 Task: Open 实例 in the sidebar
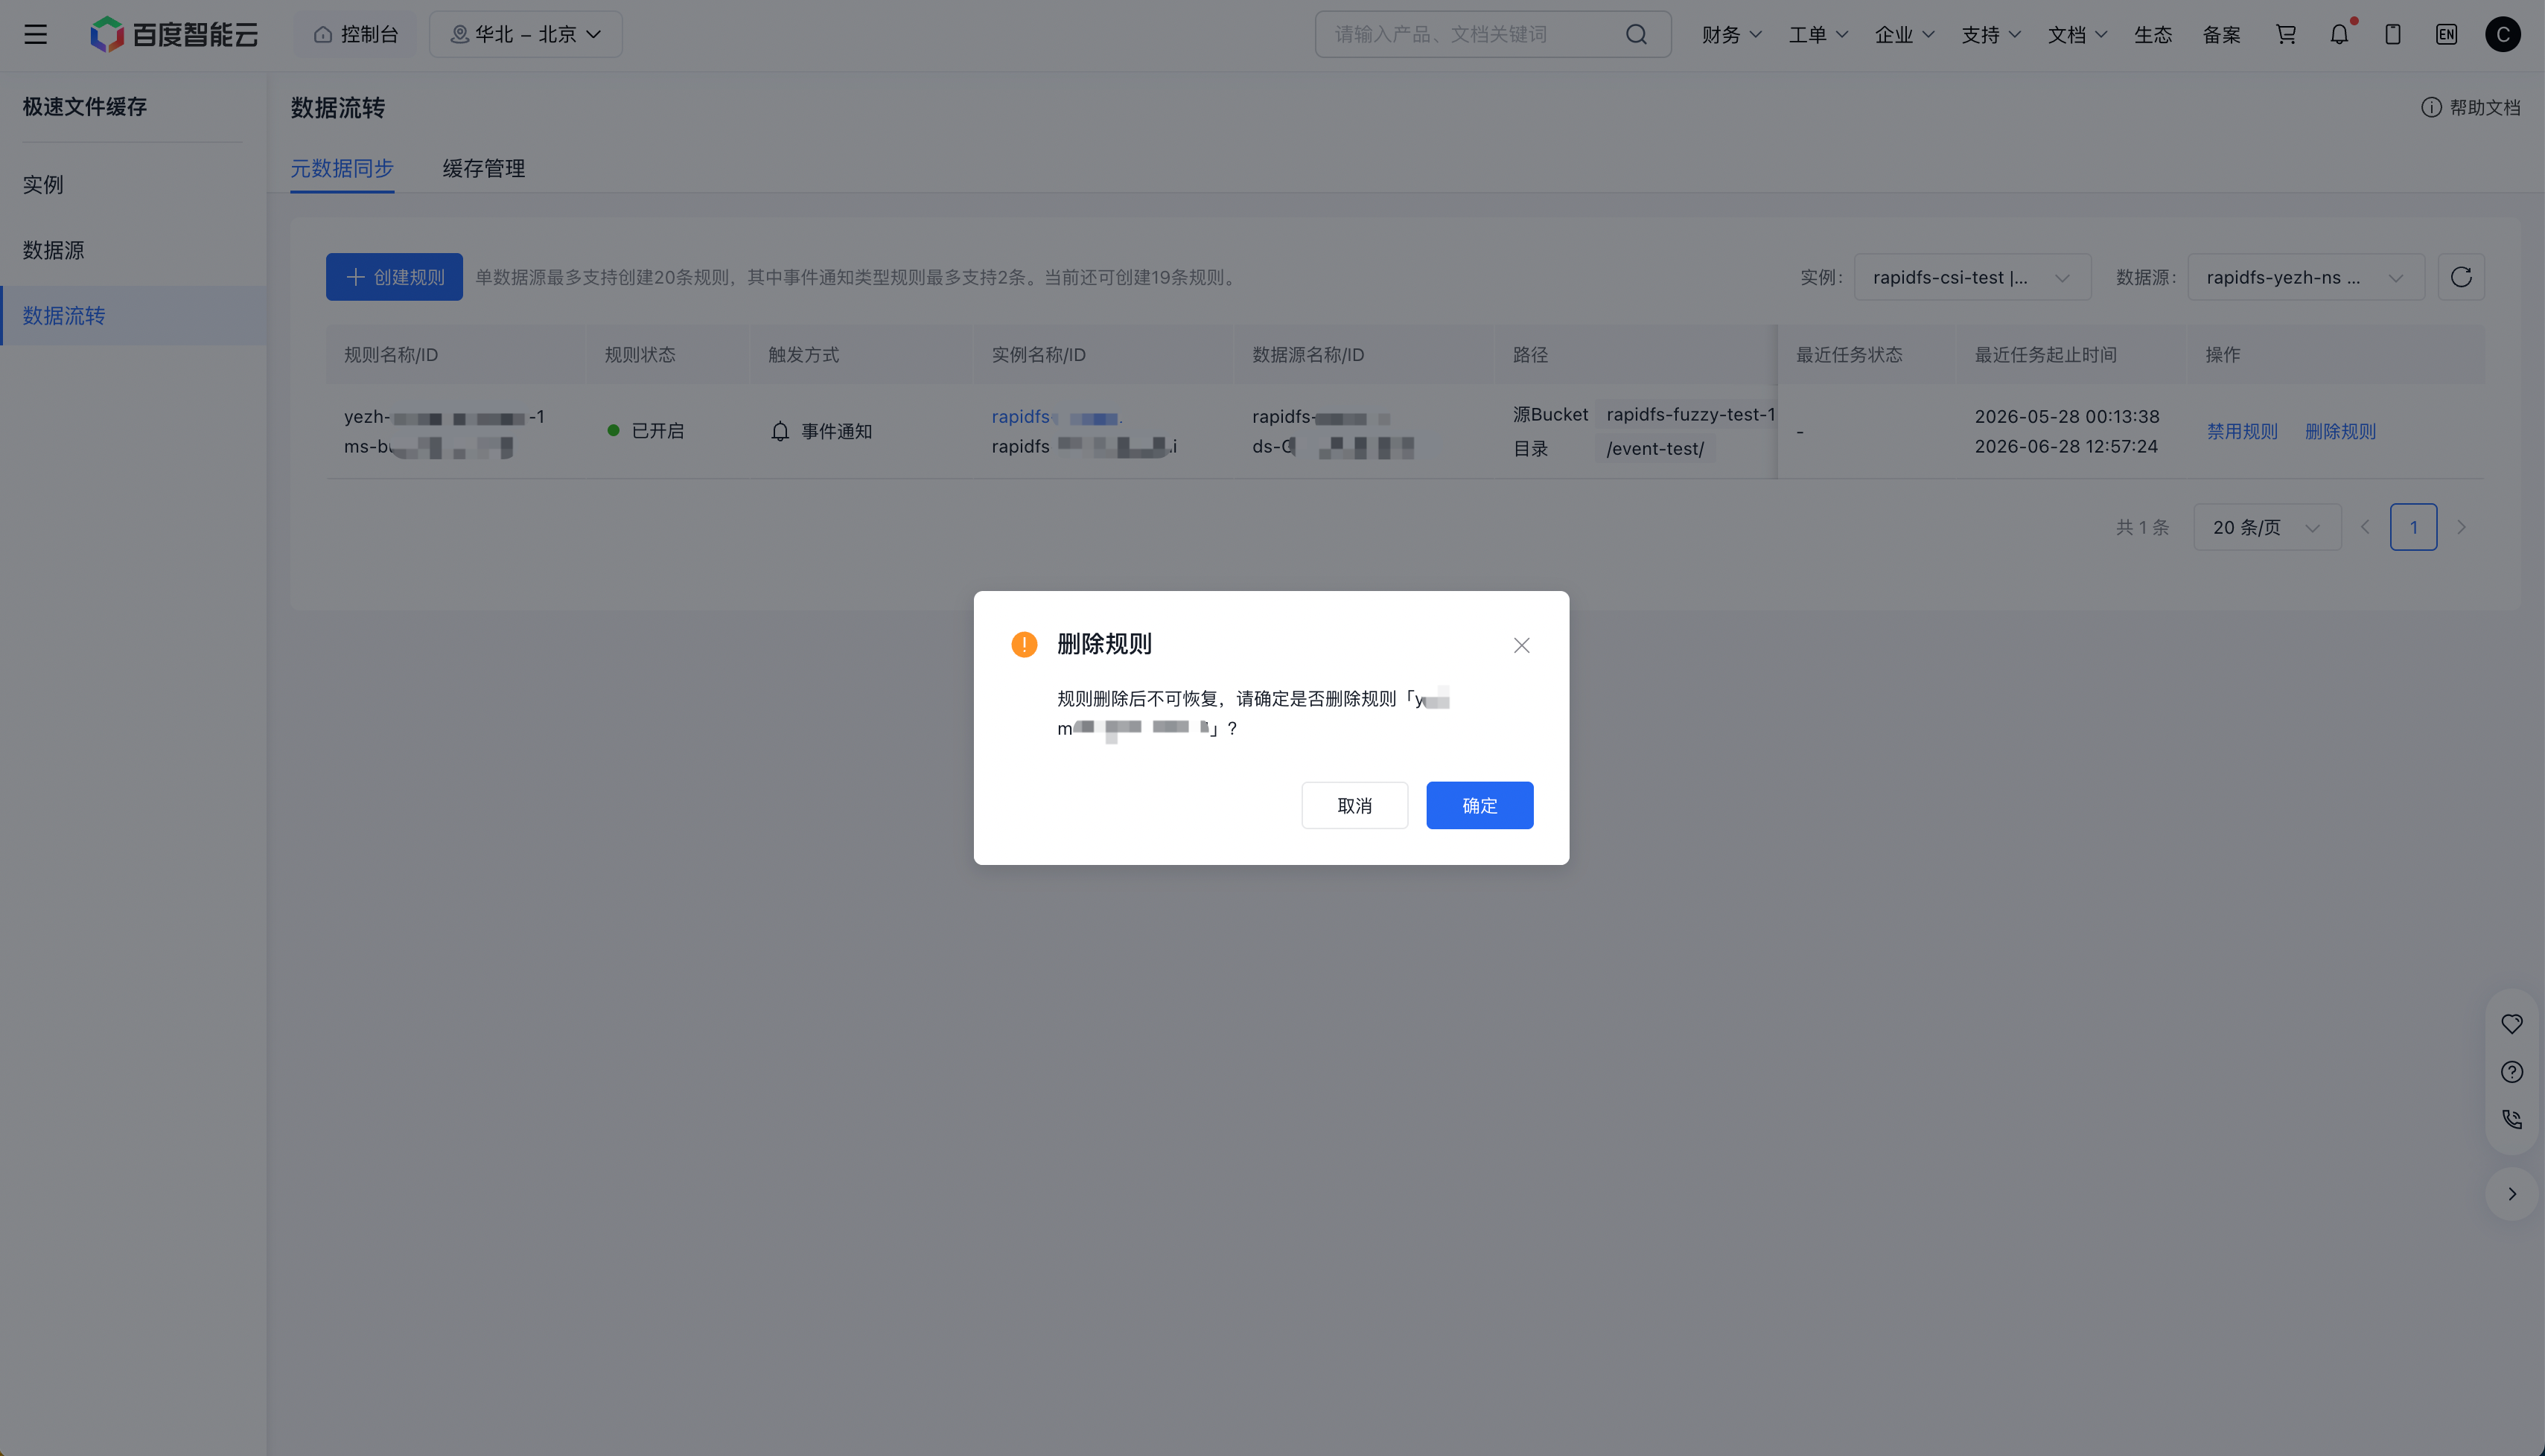[x=134, y=184]
